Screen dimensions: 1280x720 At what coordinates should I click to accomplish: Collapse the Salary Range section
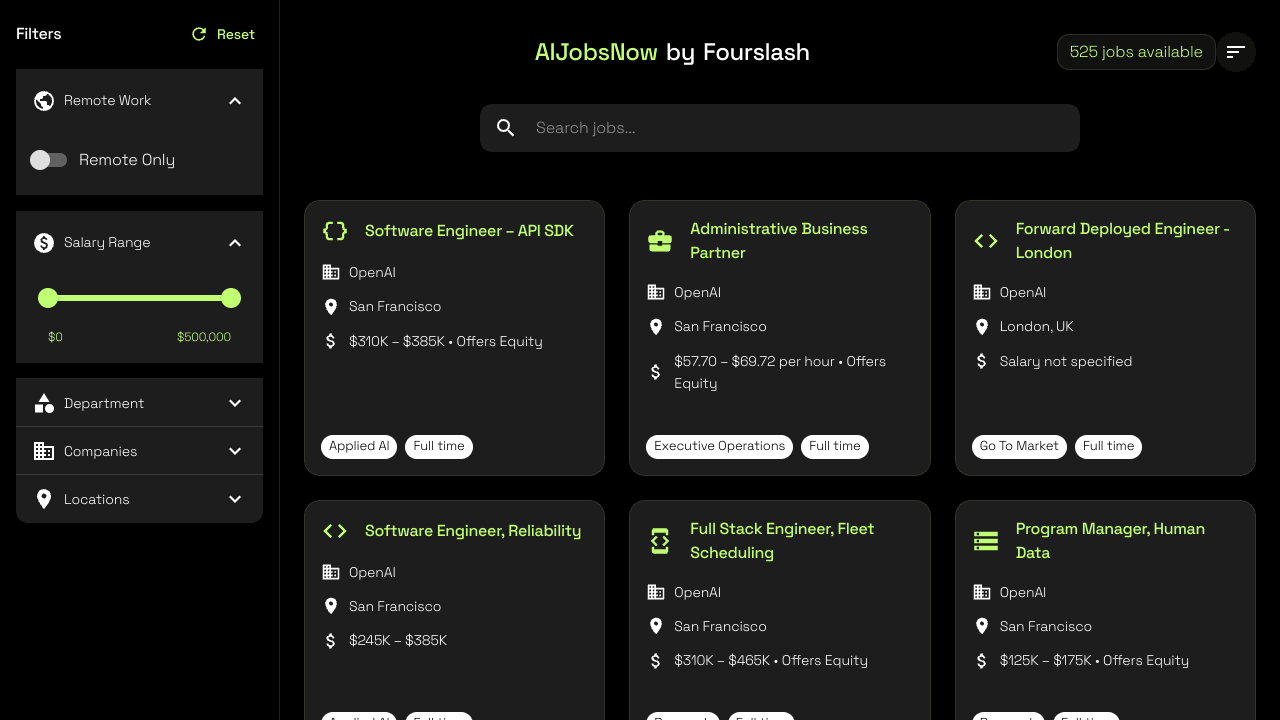pos(235,242)
